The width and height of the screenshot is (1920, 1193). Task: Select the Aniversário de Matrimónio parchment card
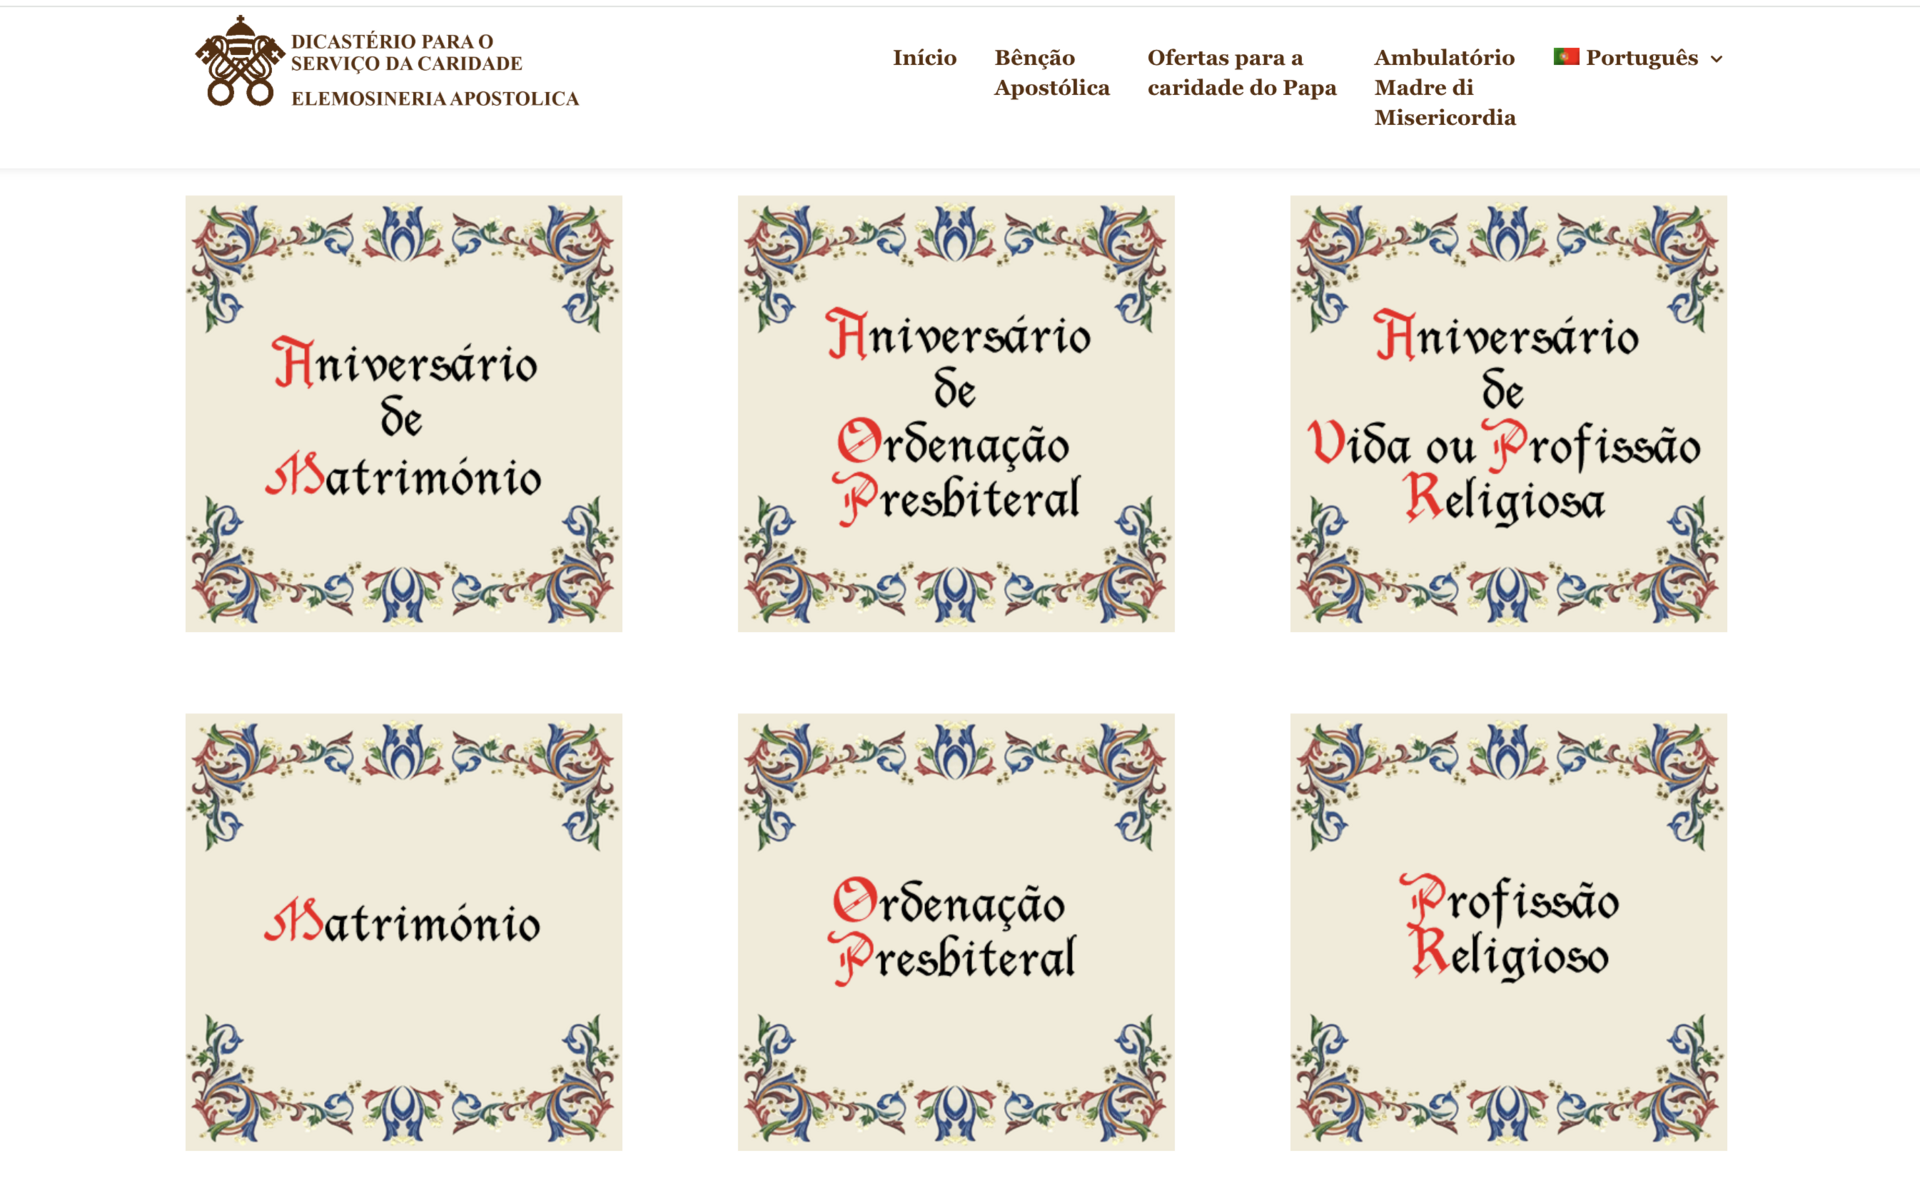coord(403,414)
